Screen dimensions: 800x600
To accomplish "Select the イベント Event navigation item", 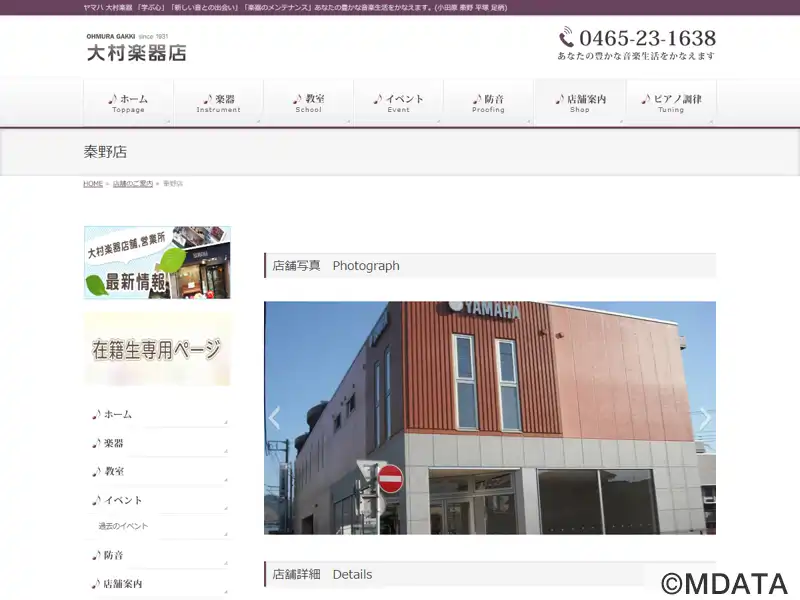I will click(398, 103).
